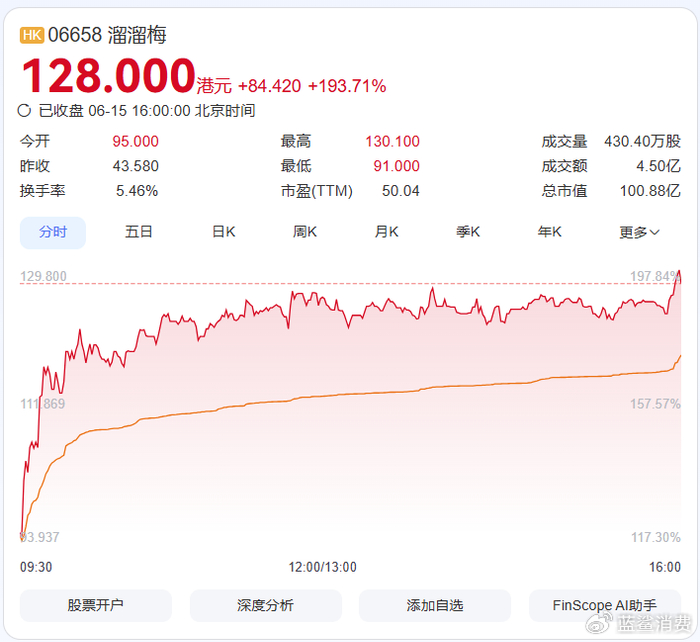This screenshot has height=642, width=700.
Task: Launch FinScope AI助手
Action: 605,605
